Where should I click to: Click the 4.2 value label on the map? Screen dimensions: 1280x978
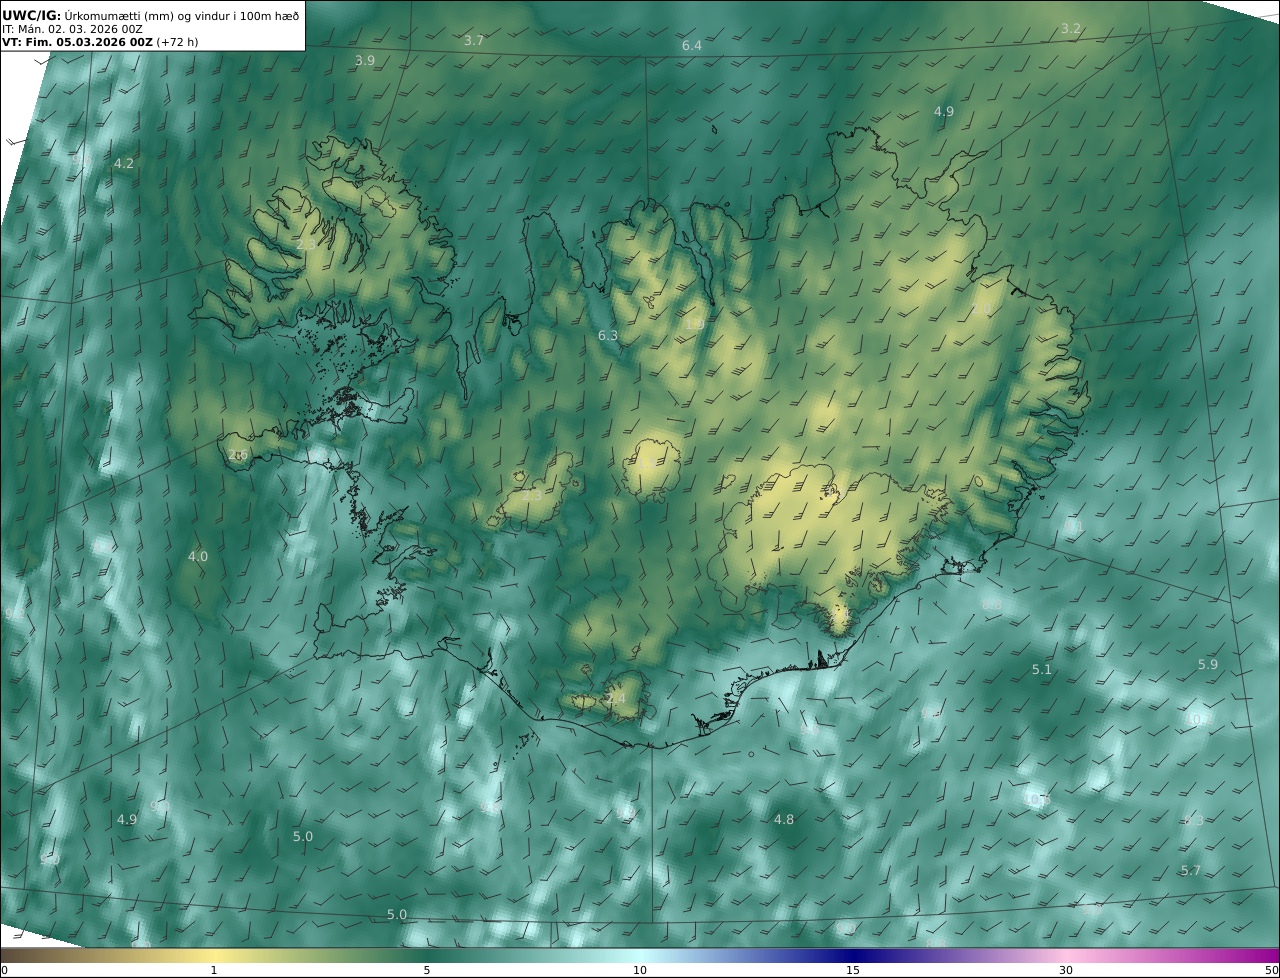124,164
